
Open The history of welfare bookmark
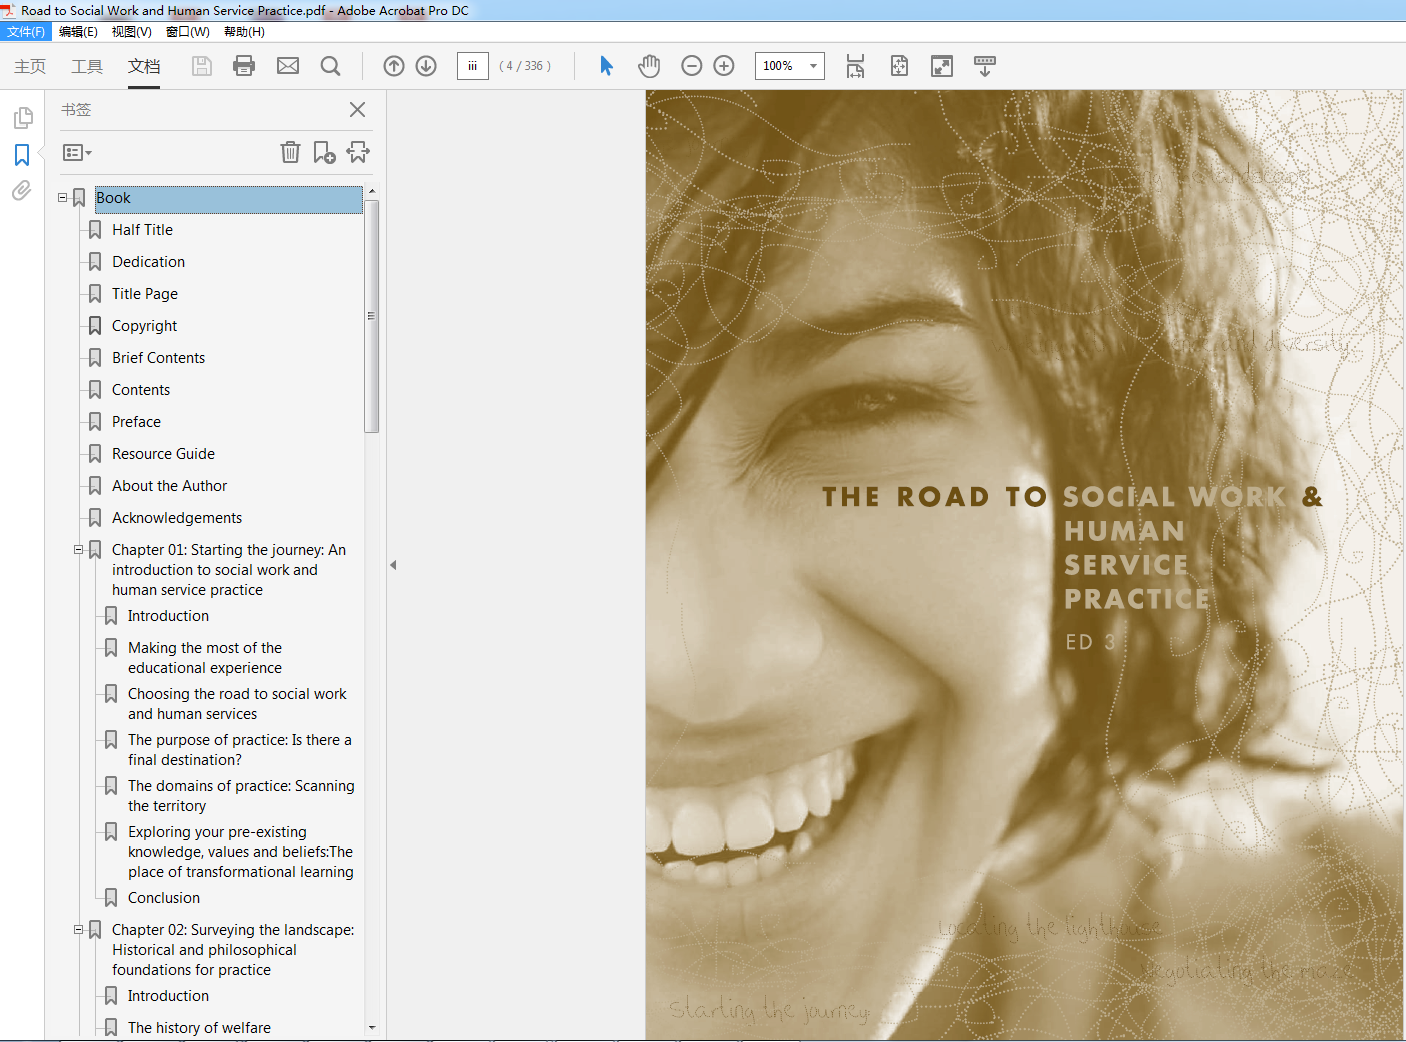pos(199,1028)
